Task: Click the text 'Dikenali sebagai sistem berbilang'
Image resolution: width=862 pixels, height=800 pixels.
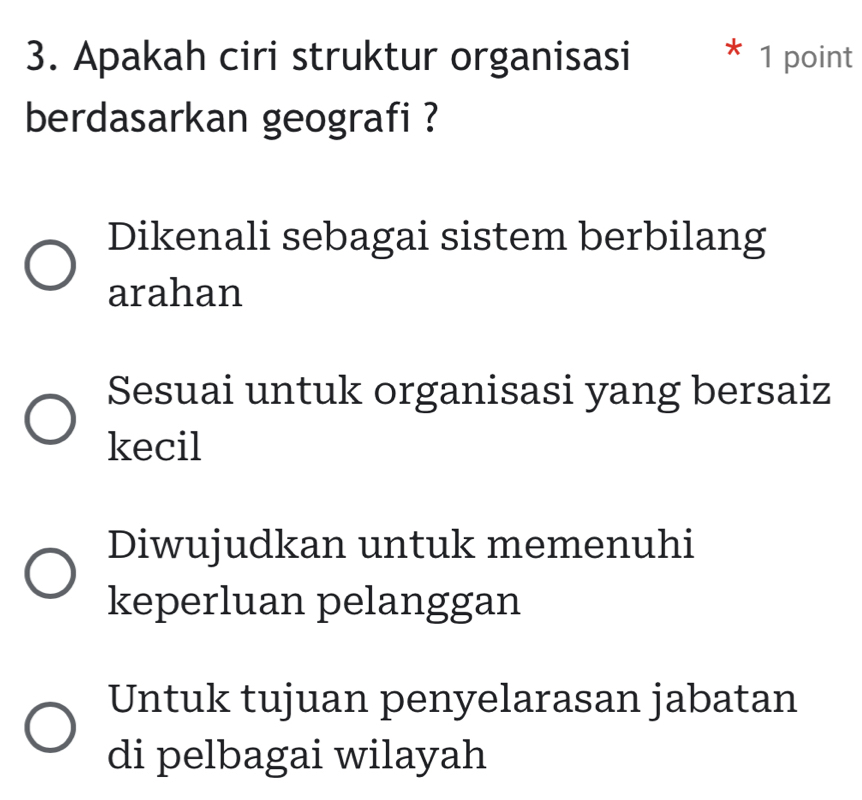Action: coord(435,238)
